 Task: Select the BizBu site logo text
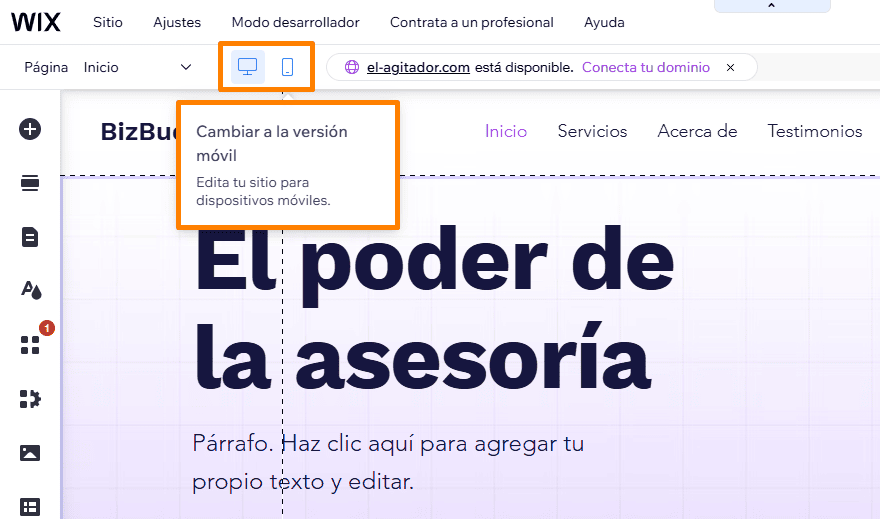(x=139, y=132)
